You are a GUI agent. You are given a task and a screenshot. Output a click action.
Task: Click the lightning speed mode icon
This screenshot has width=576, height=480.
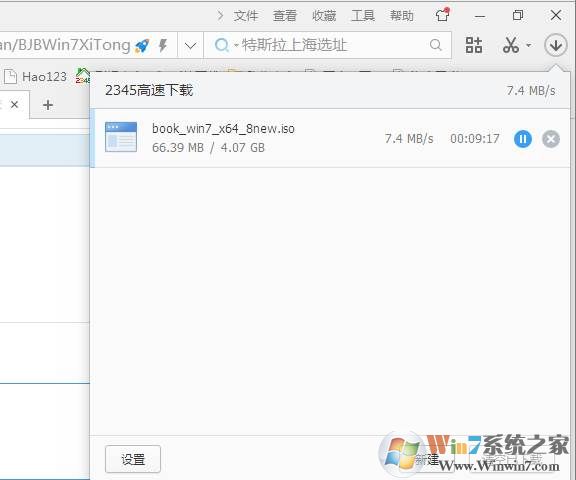pos(162,46)
